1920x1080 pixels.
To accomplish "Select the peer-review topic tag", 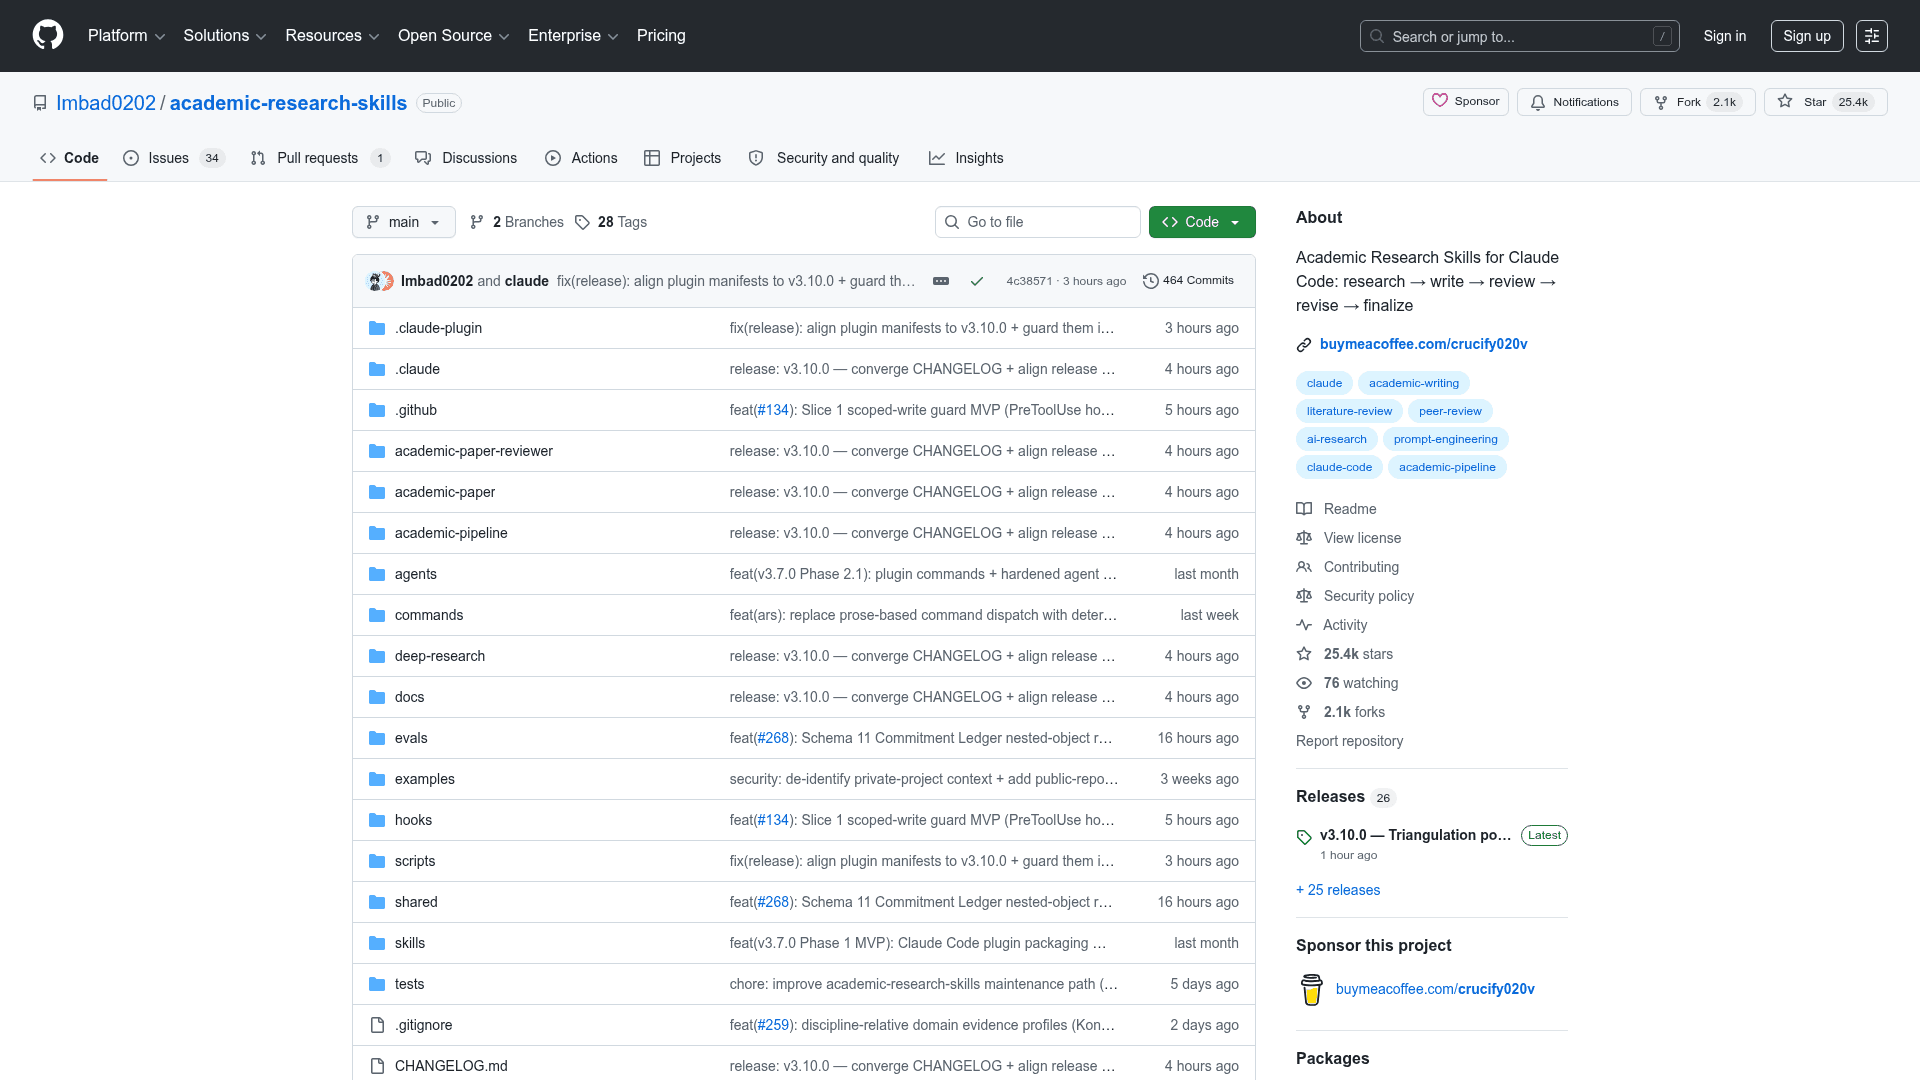I will click(1450, 411).
